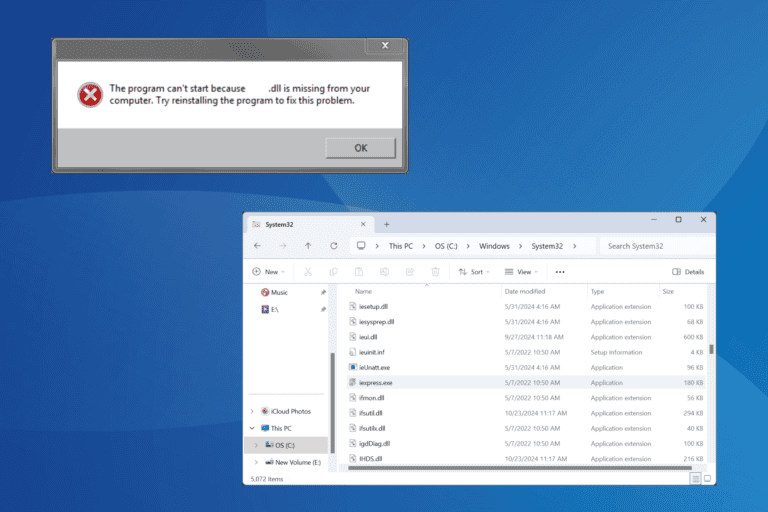Navigate up one folder level
The width and height of the screenshot is (768, 512).
pos(308,246)
